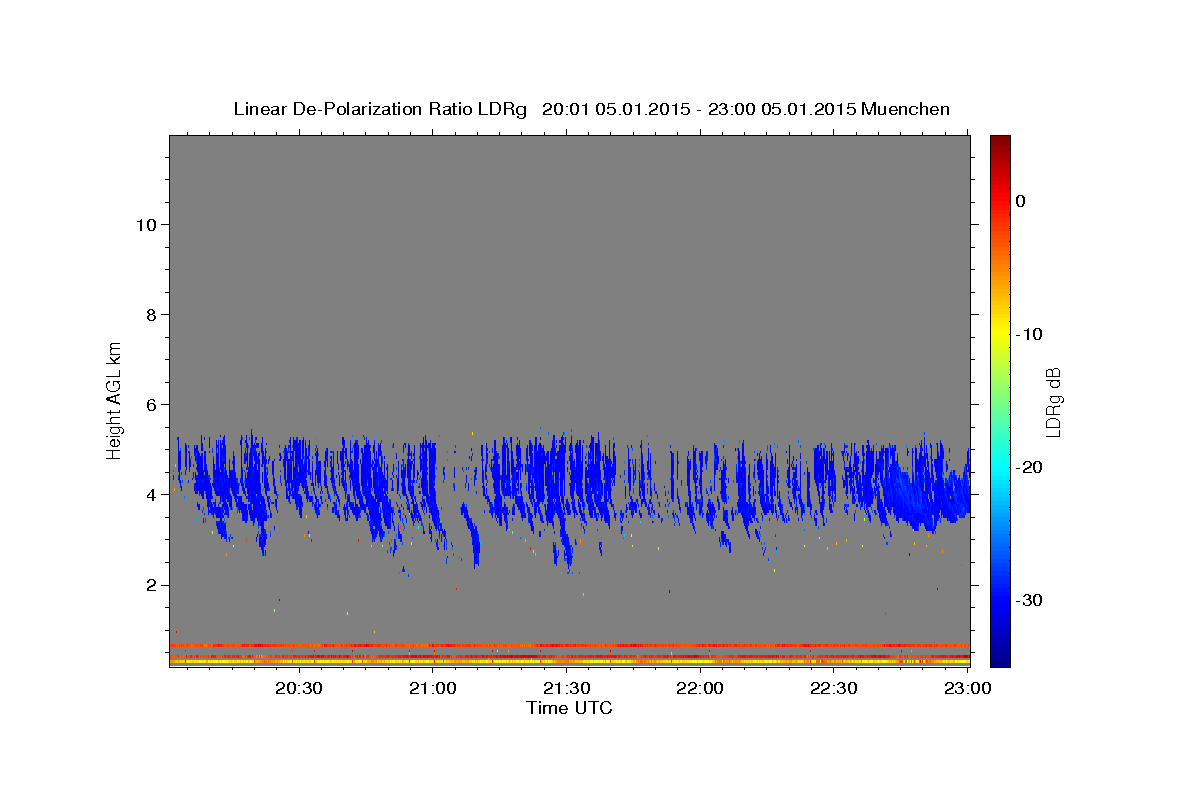Screen dimensions: 1200x800
Task: Click the 21:00 time tick label
Action: pos(433,688)
